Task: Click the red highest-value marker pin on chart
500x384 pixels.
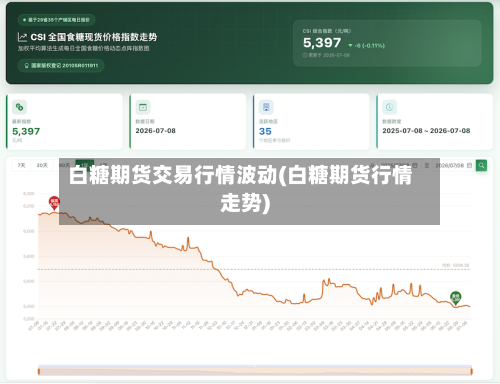Action: [x=54, y=203]
